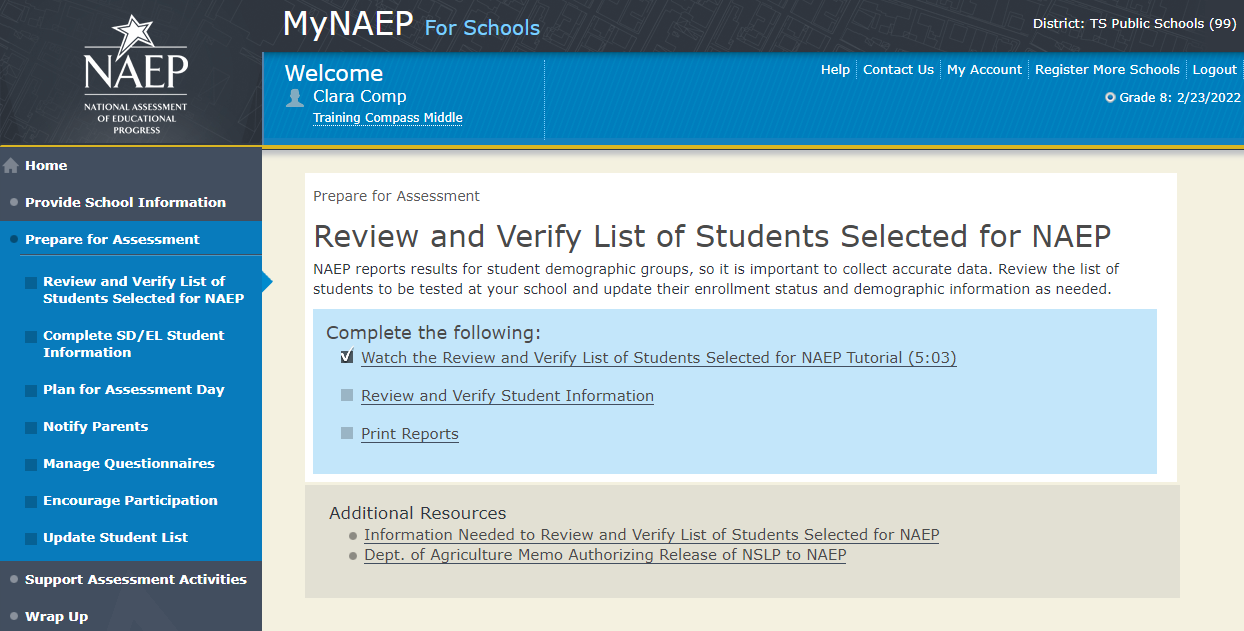Click the square icon beside Encourage Participation

32,501
